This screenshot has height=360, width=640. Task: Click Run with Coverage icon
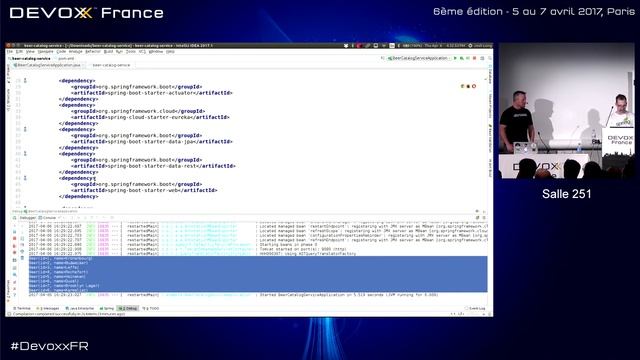tap(468, 58)
